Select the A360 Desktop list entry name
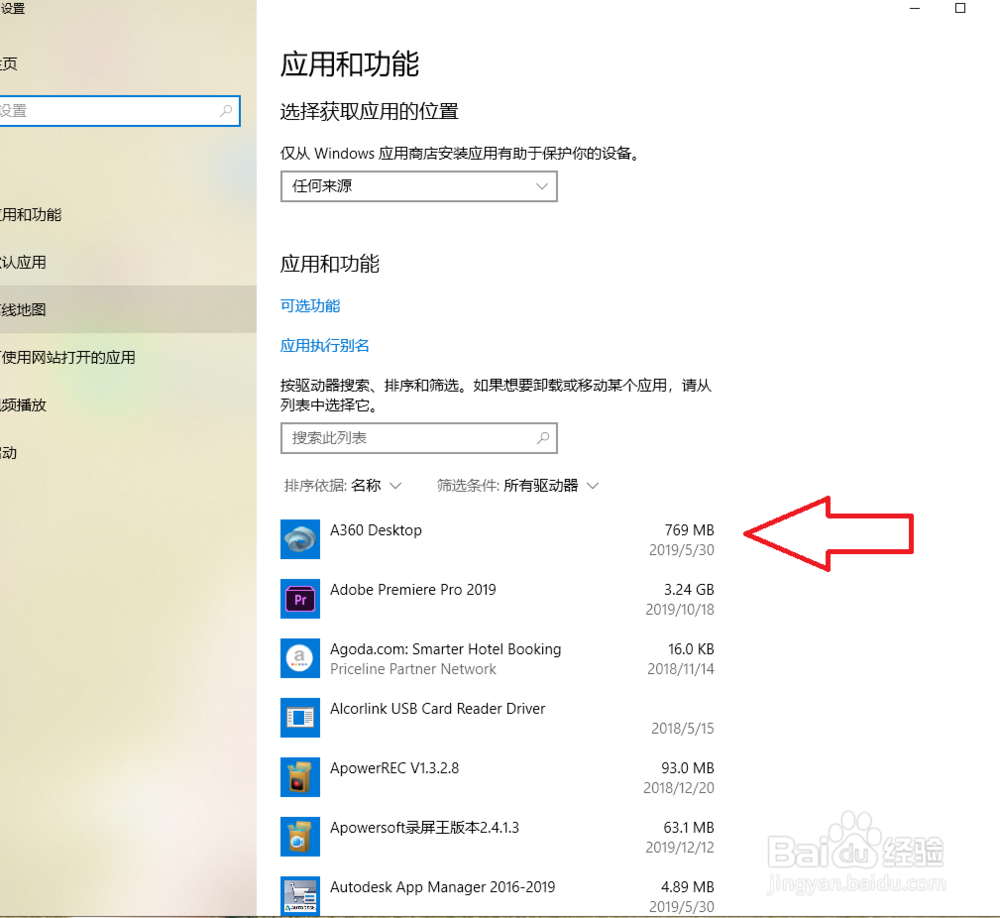Screen dimensions: 1000x918 (x=376, y=530)
